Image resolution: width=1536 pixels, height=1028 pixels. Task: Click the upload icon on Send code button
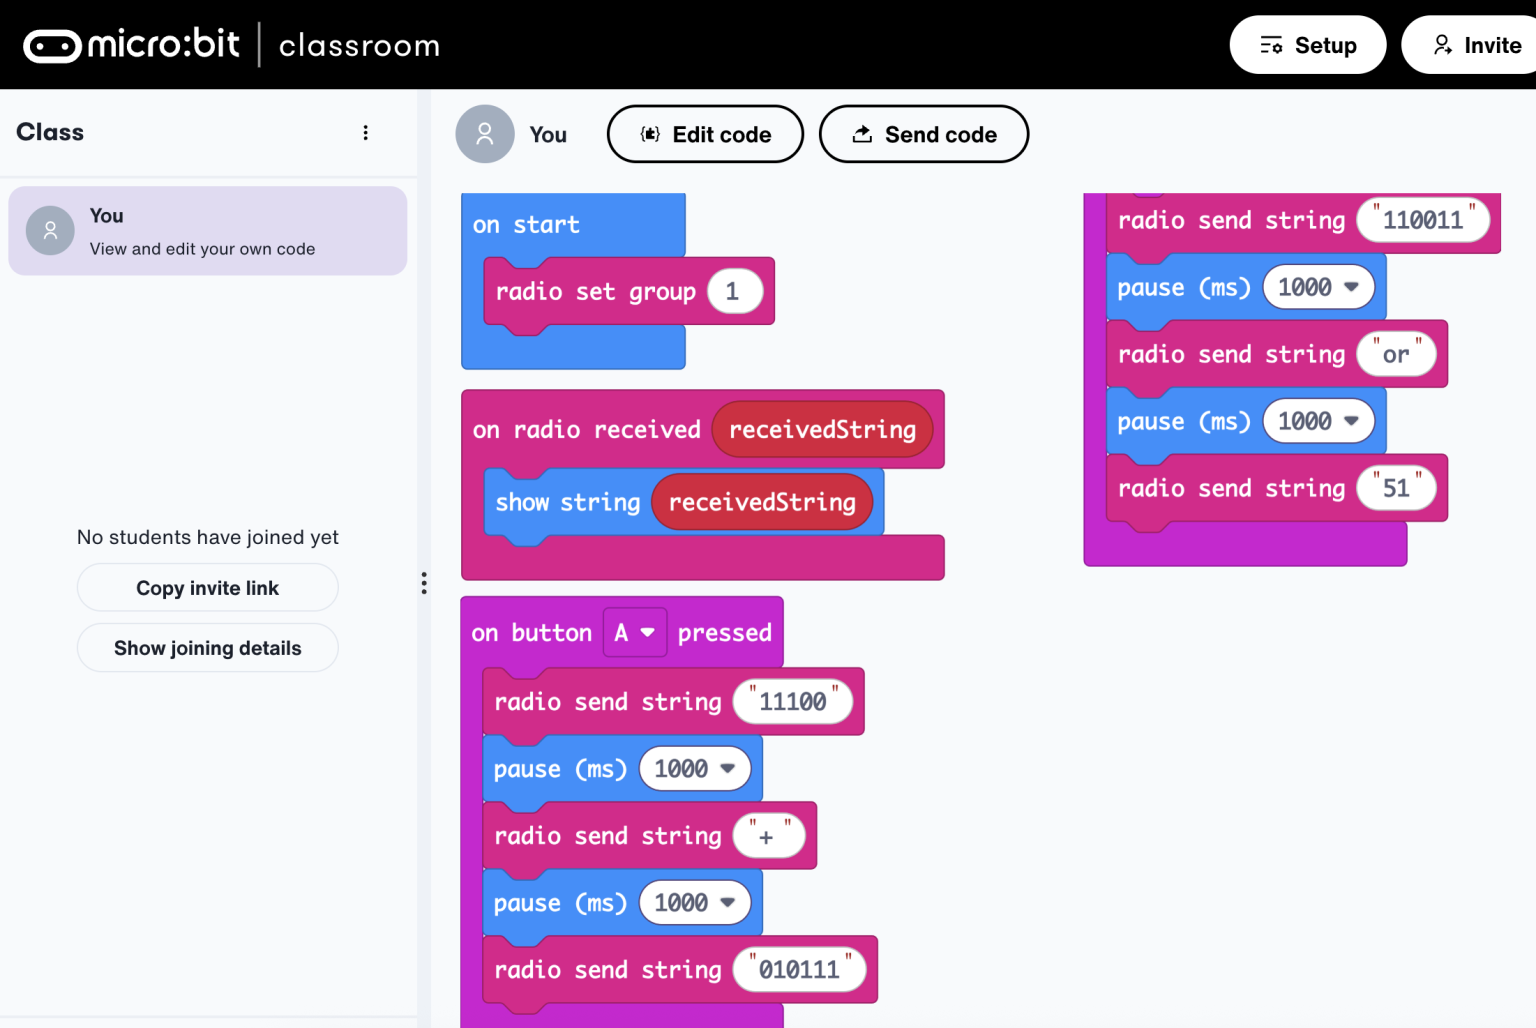point(861,133)
